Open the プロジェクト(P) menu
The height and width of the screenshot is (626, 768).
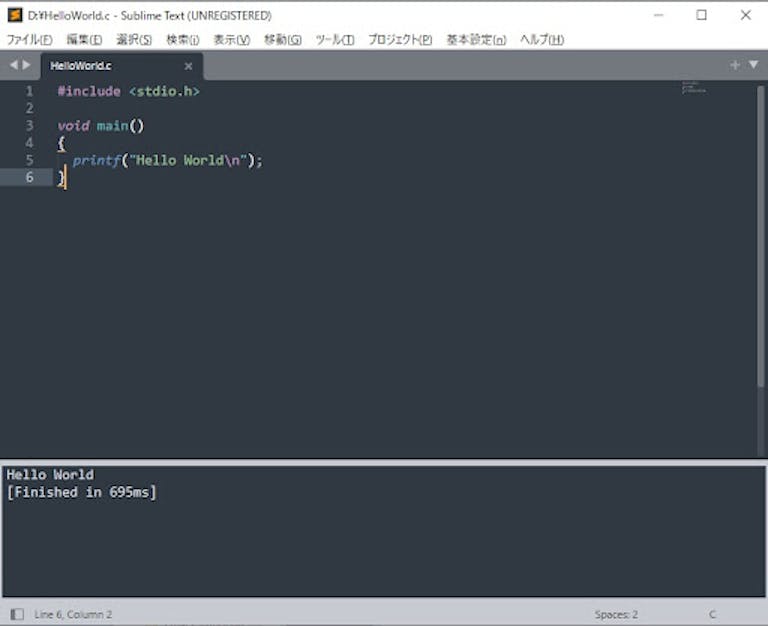pos(400,39)
